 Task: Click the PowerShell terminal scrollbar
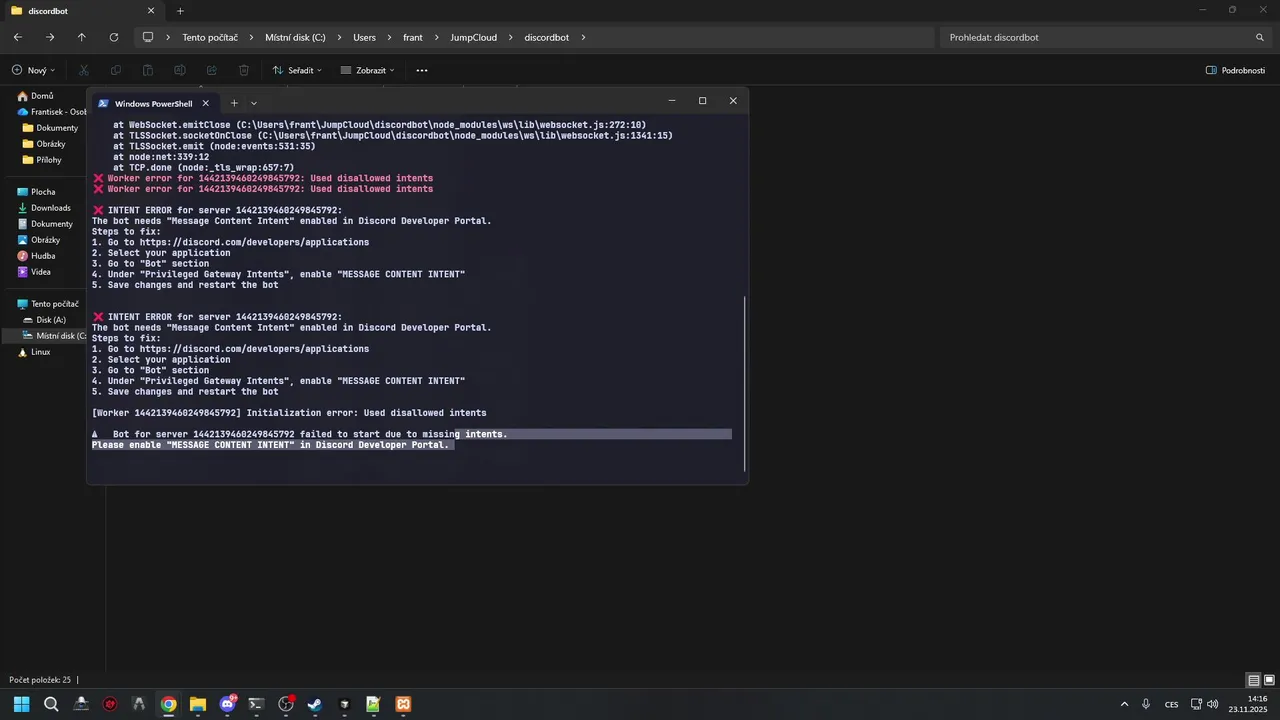(745, 383)
